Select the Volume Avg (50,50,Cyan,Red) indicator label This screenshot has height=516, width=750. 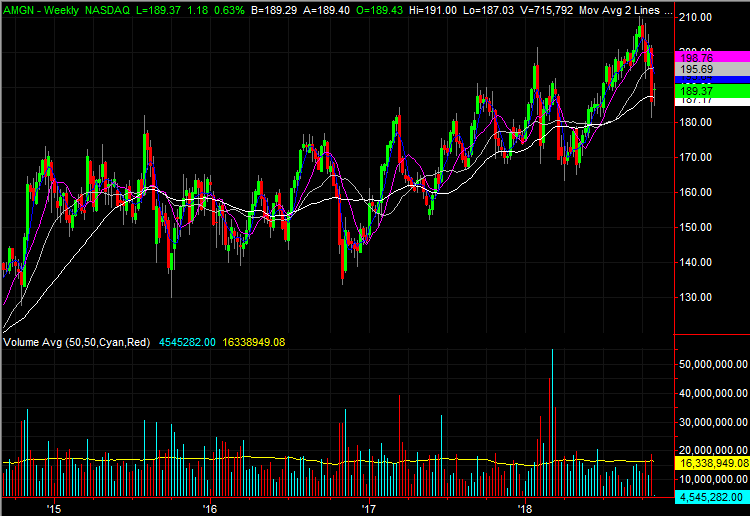[x=76, y=342]
